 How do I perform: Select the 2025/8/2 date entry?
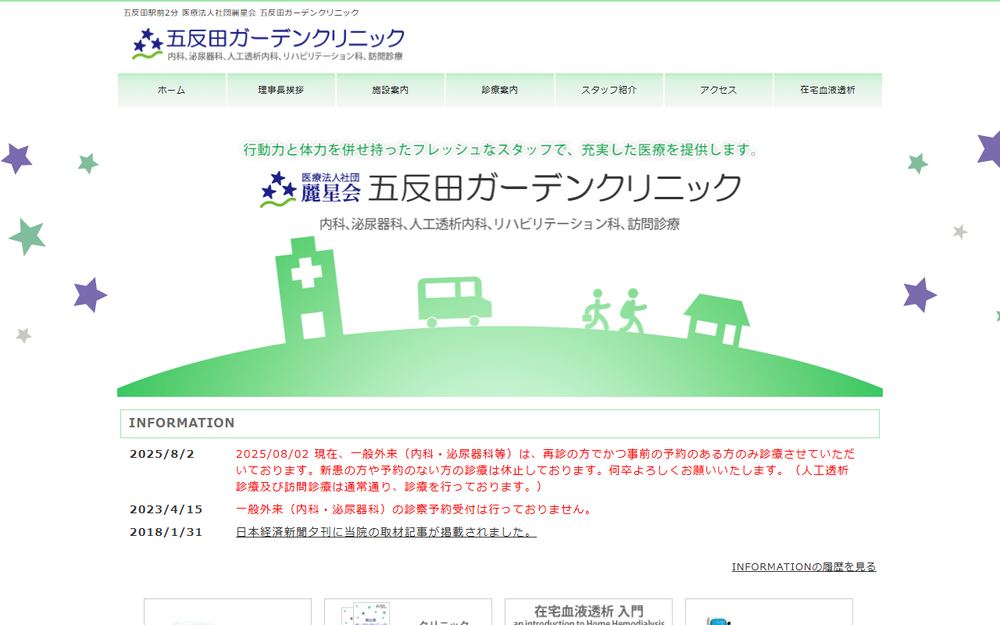(162, 454)
